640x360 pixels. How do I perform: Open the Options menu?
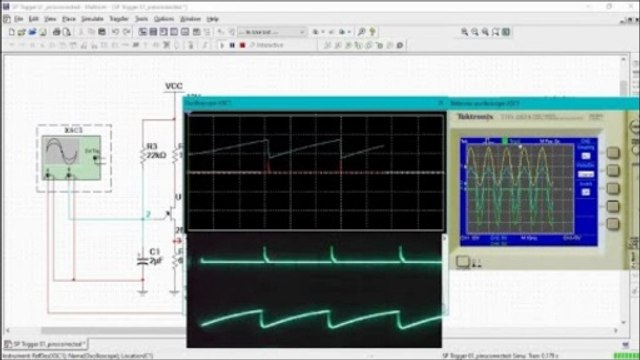click(164, 19)
